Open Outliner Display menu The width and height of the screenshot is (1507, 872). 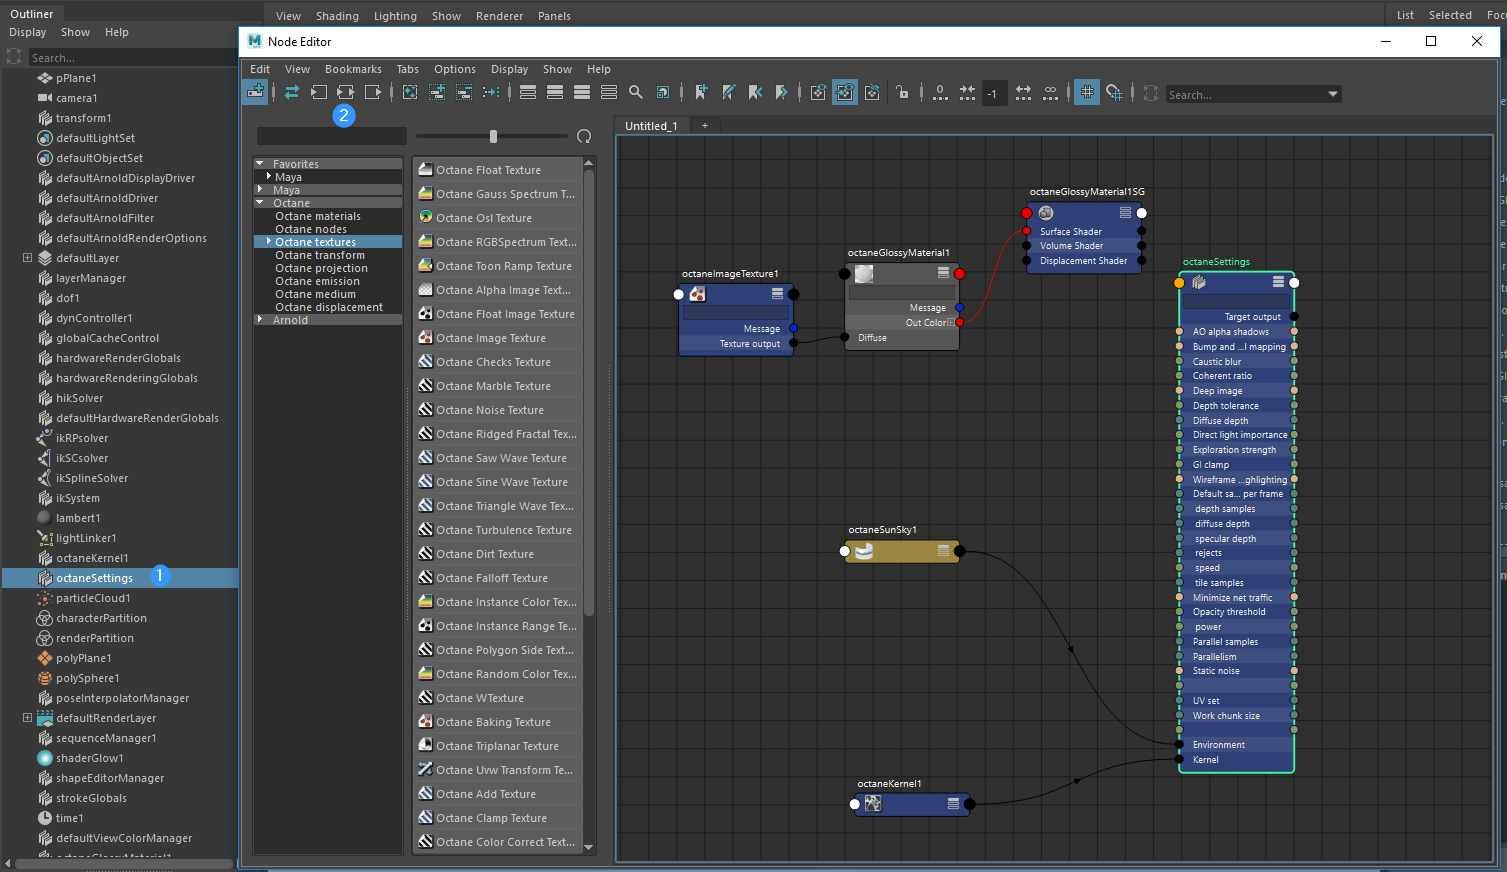click(x=28, y=32)
